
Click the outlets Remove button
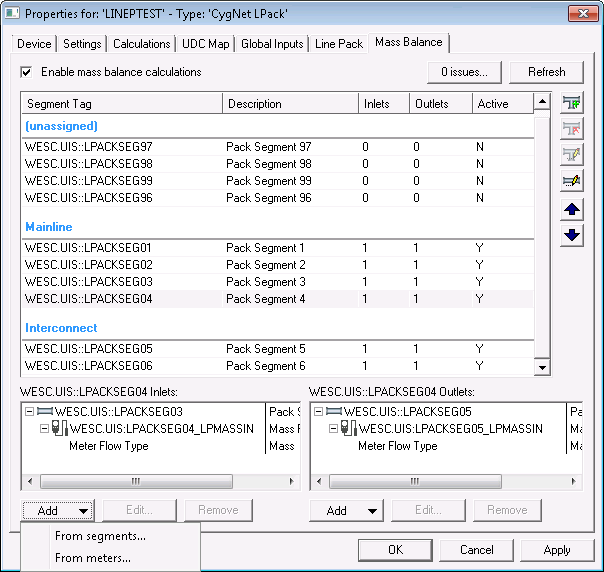tap(507, 510)
